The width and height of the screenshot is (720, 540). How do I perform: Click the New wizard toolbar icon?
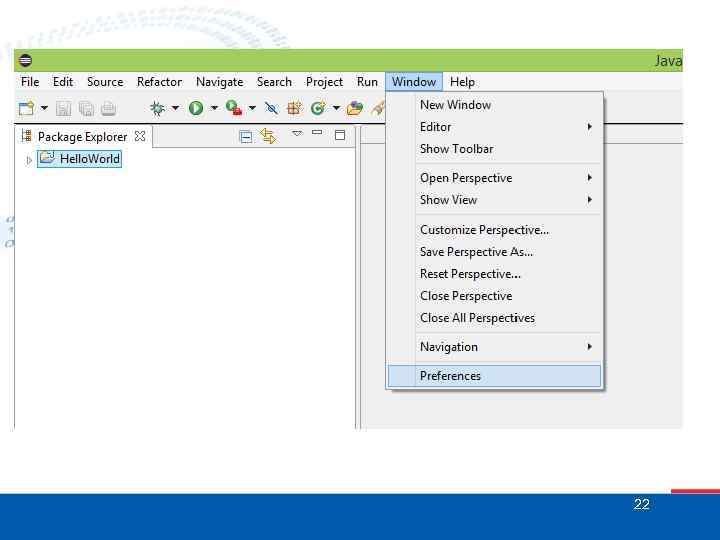point(27,108)
